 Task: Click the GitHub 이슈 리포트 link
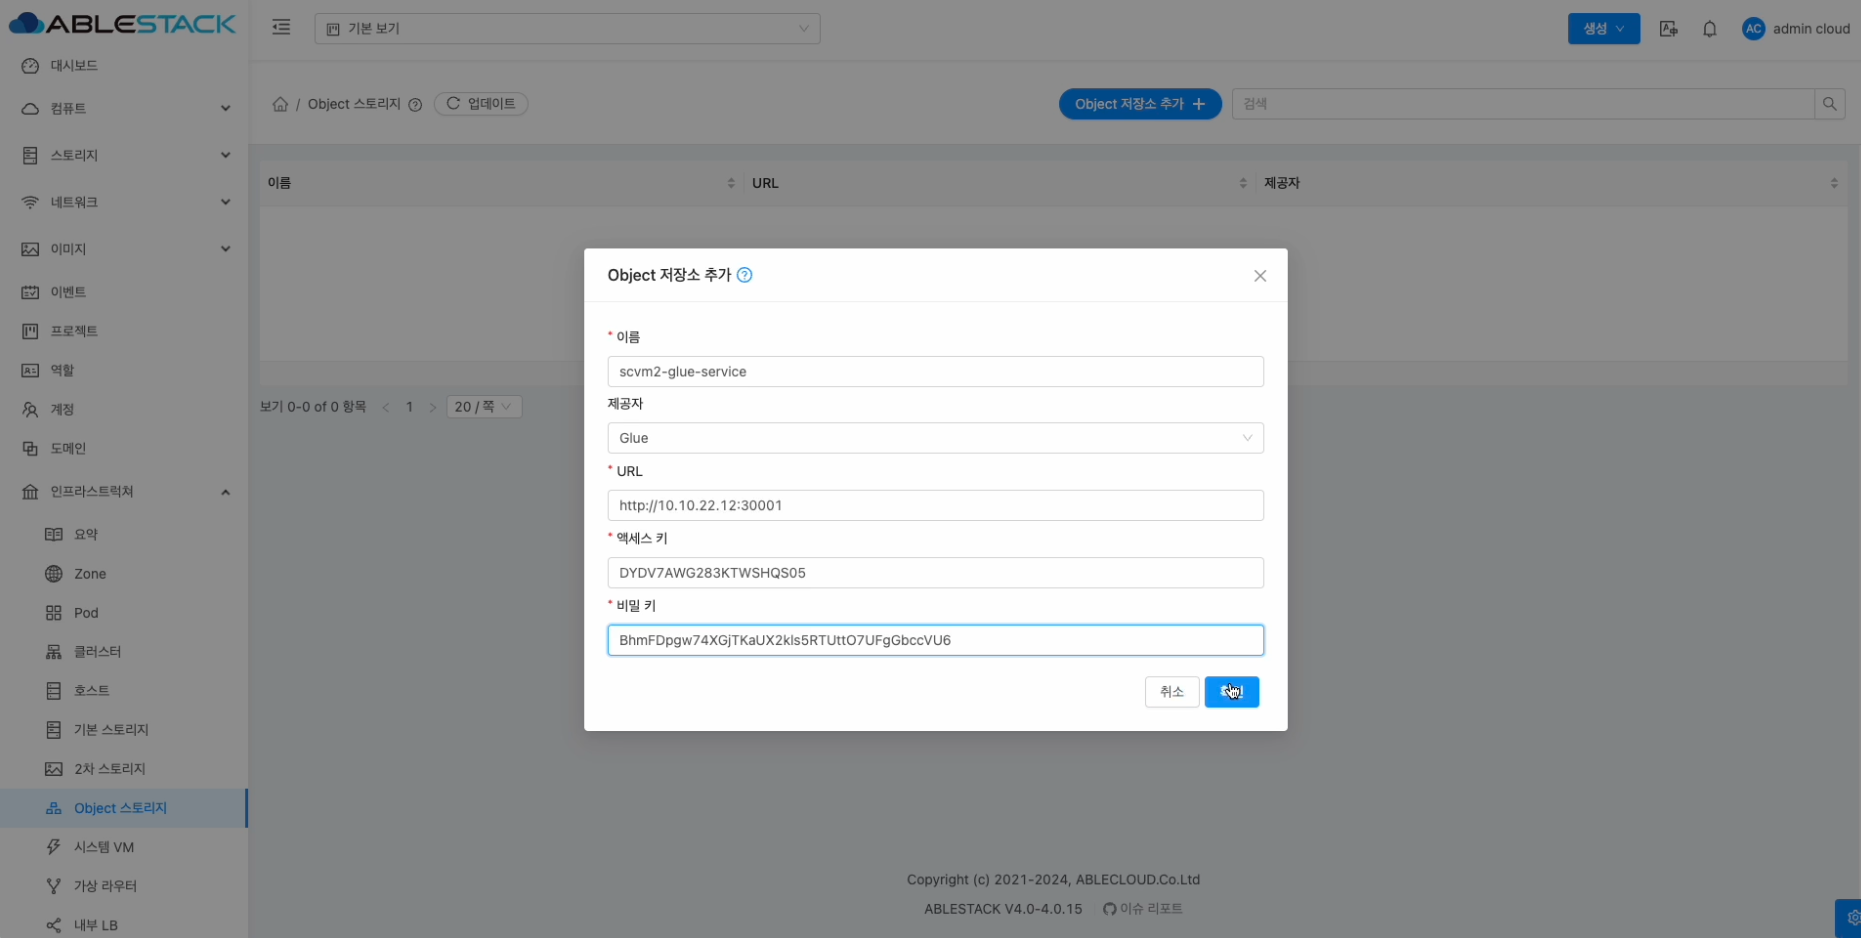1142,908
